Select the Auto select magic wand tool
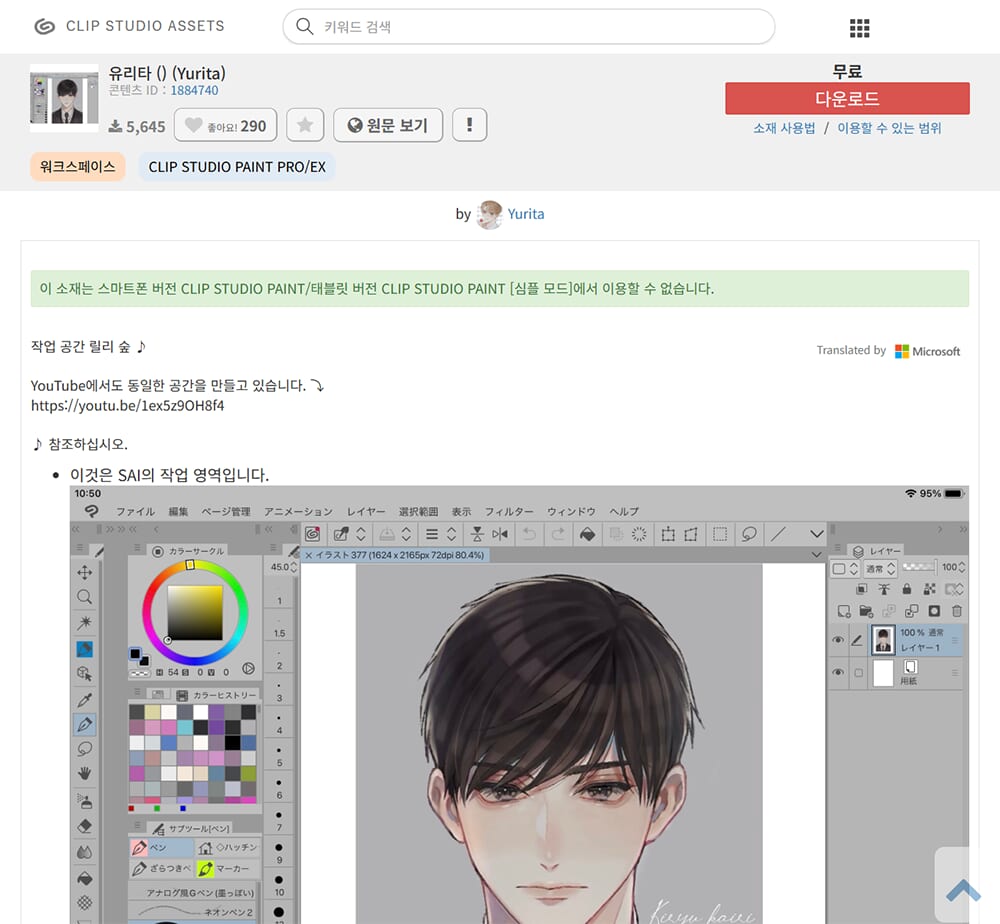 pyautogui.click(x=84, y=622)
